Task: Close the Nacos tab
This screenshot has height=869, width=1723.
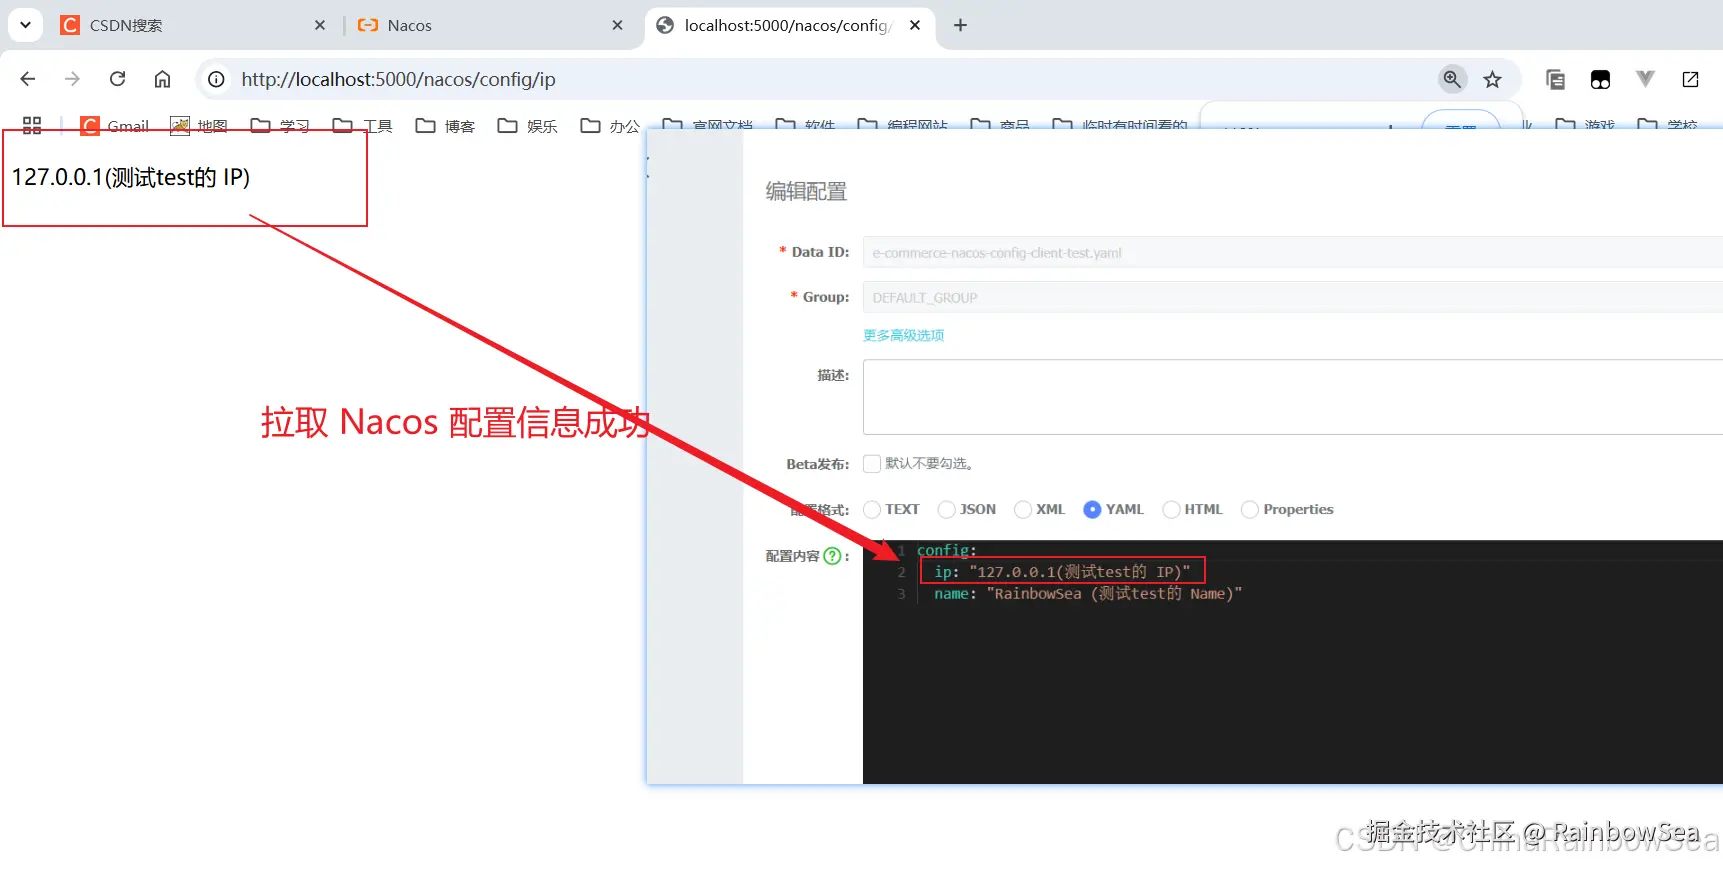Action: [618, 25]
